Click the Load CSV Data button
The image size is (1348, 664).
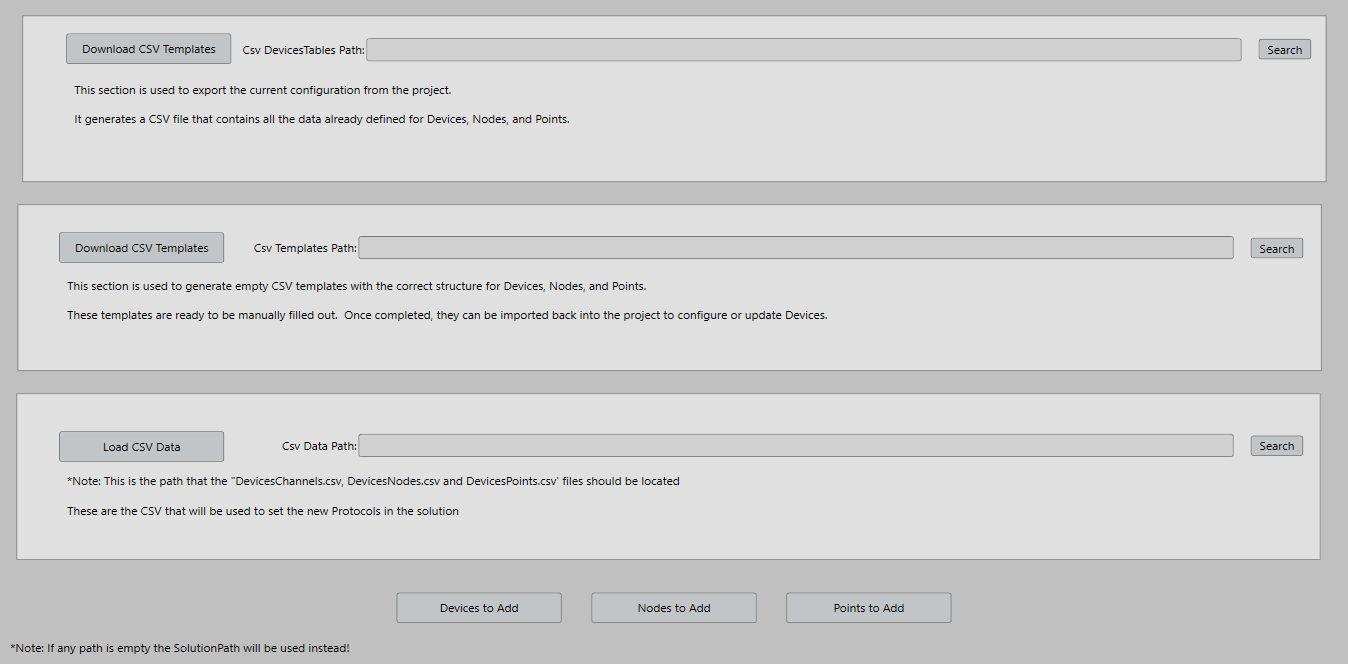[141, 447]
